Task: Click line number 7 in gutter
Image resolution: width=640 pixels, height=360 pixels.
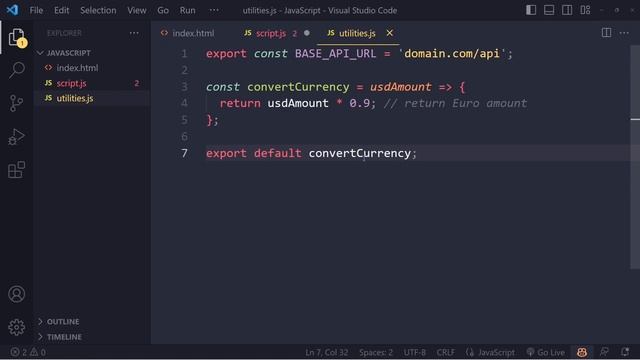Action: coord(184,153)
